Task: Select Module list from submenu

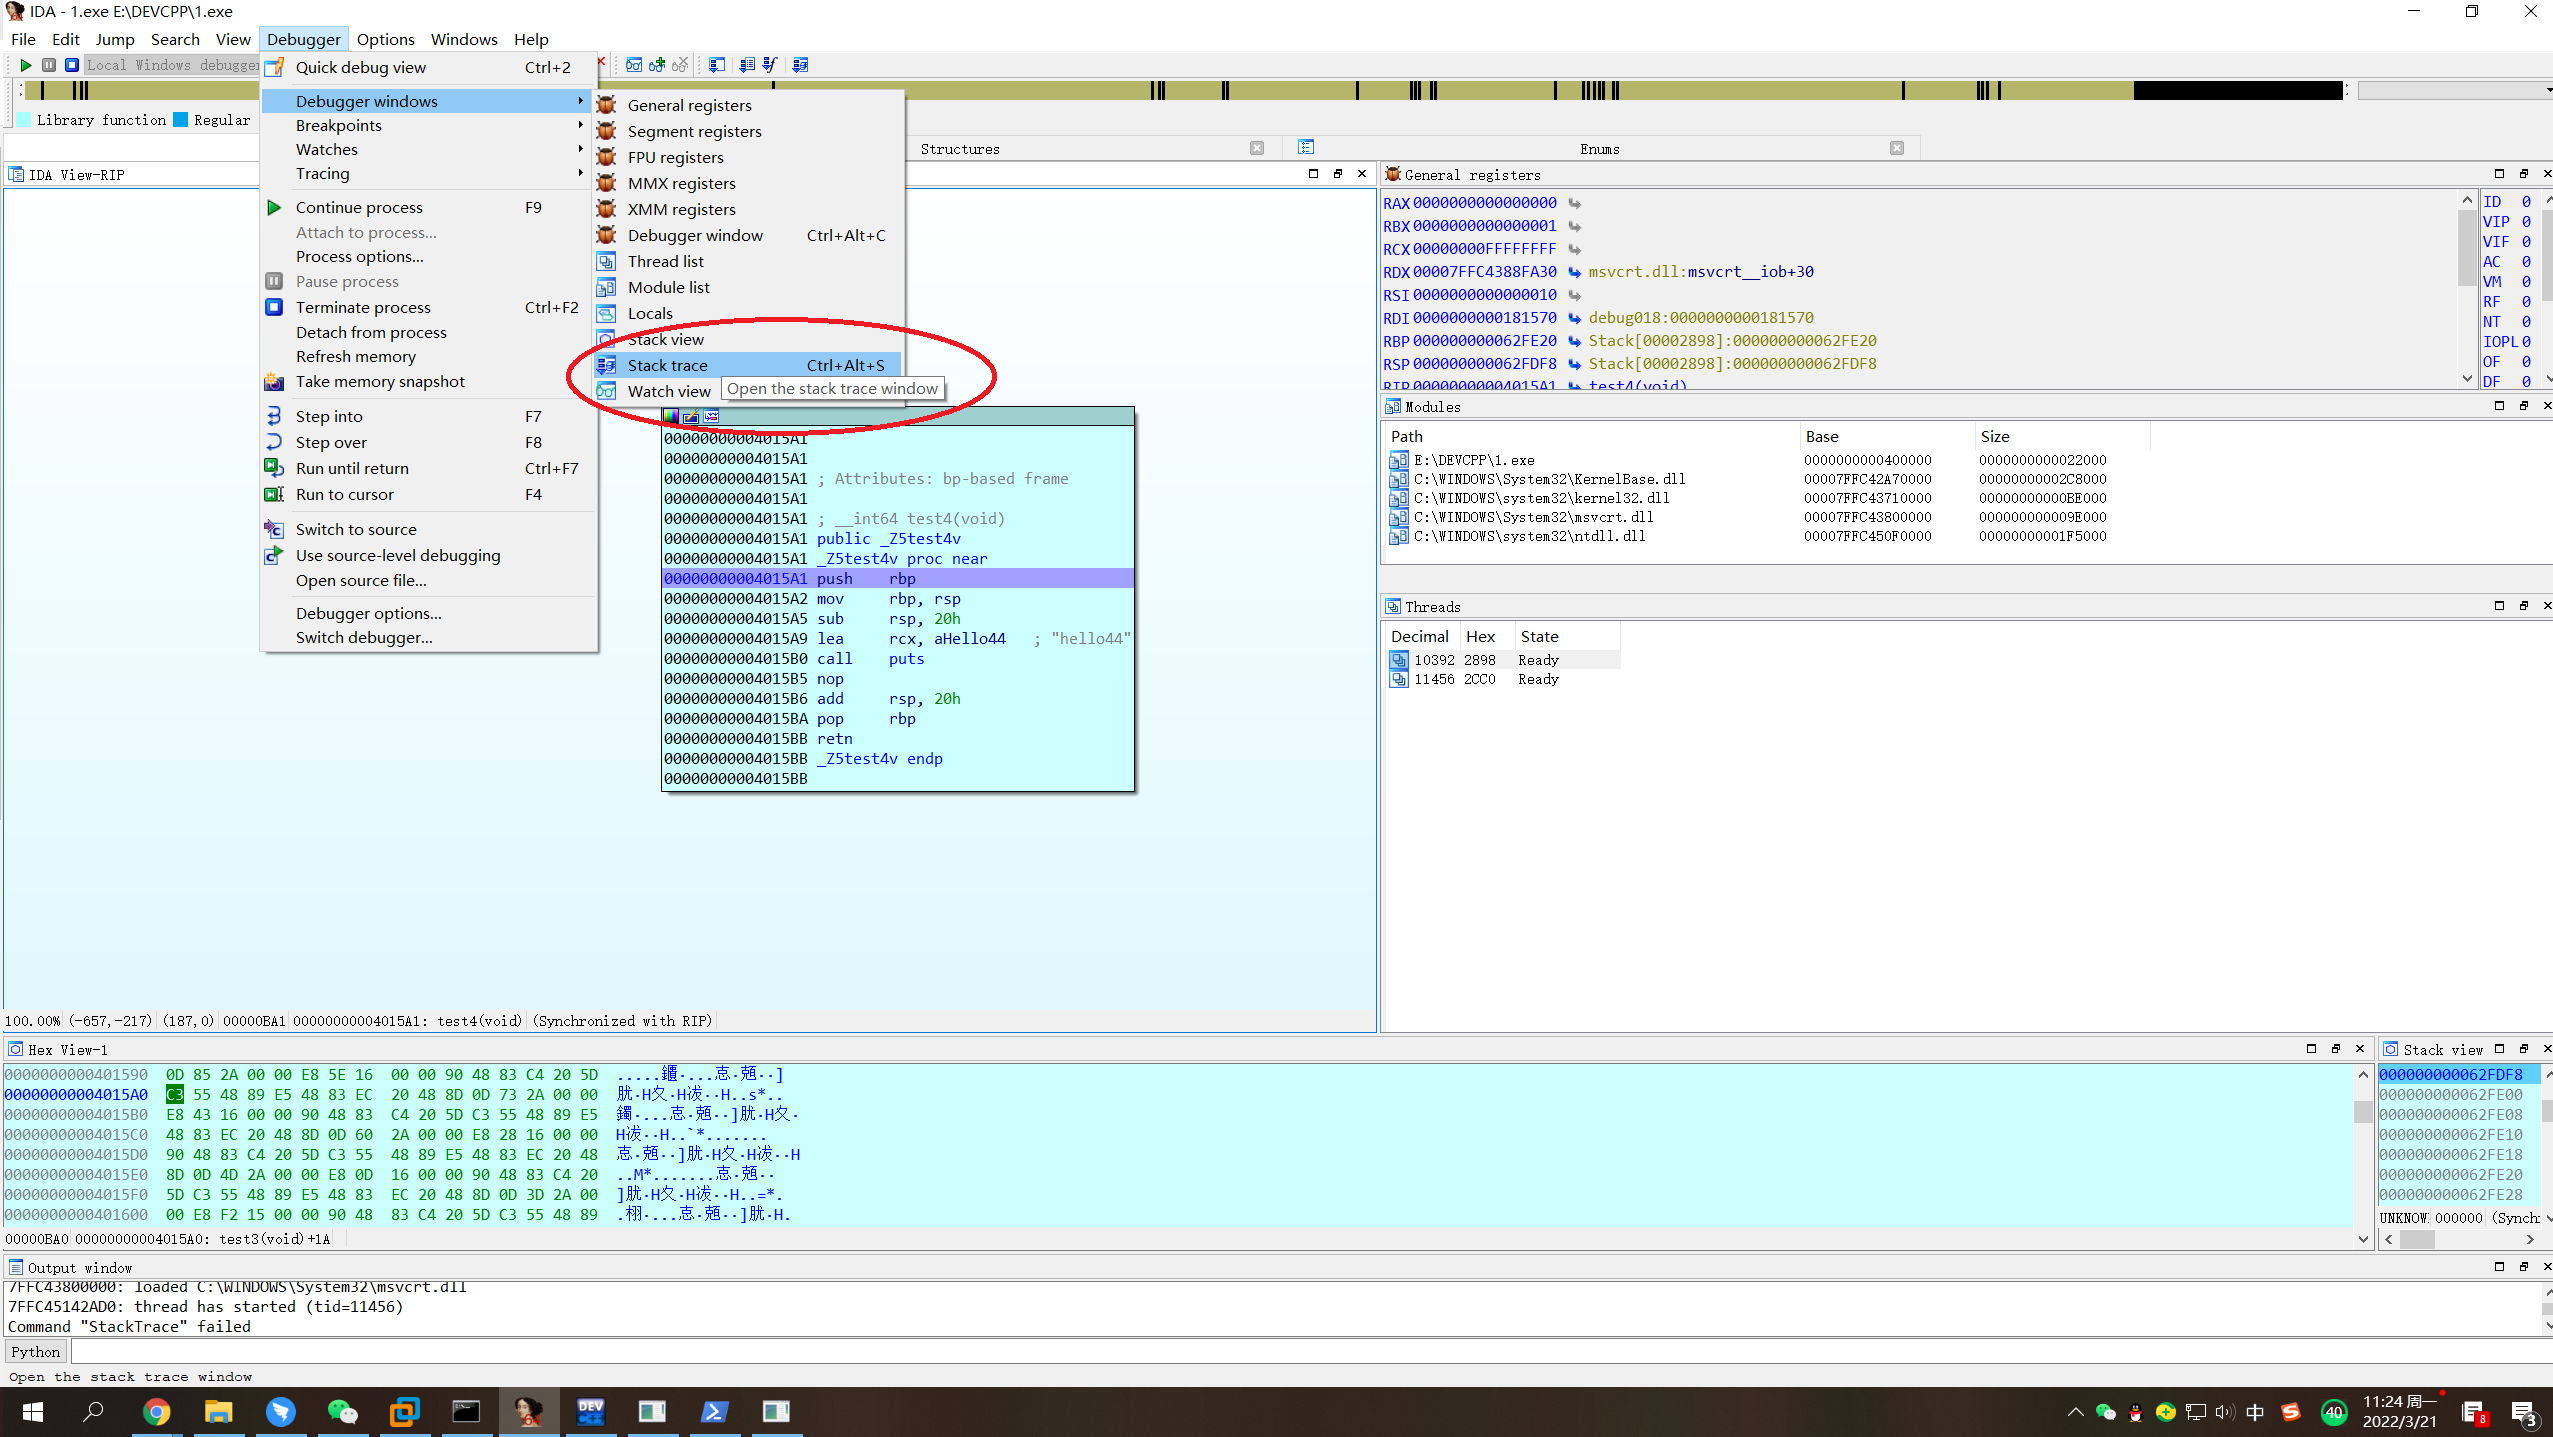Action: tap(668, 287)
